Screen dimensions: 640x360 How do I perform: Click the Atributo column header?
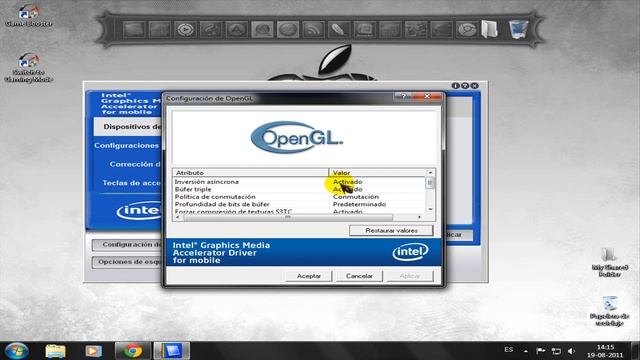(x=251, y=173)
